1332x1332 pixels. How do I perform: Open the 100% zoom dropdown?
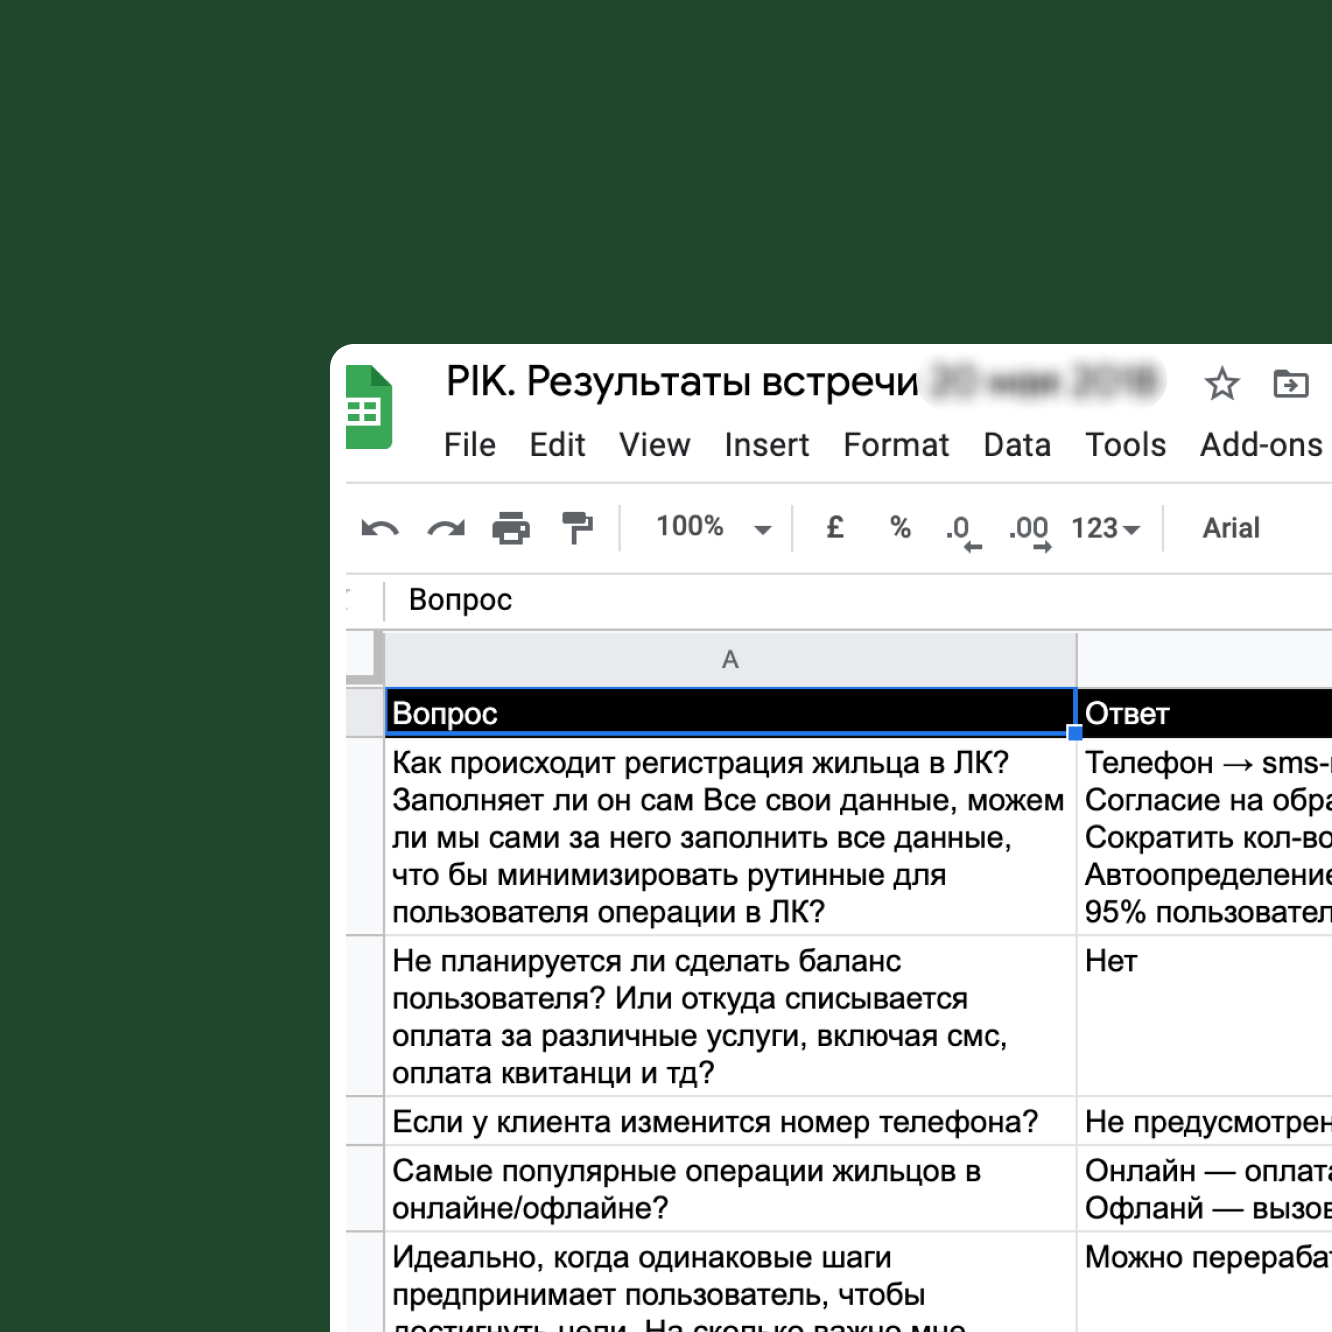[713, 528]
